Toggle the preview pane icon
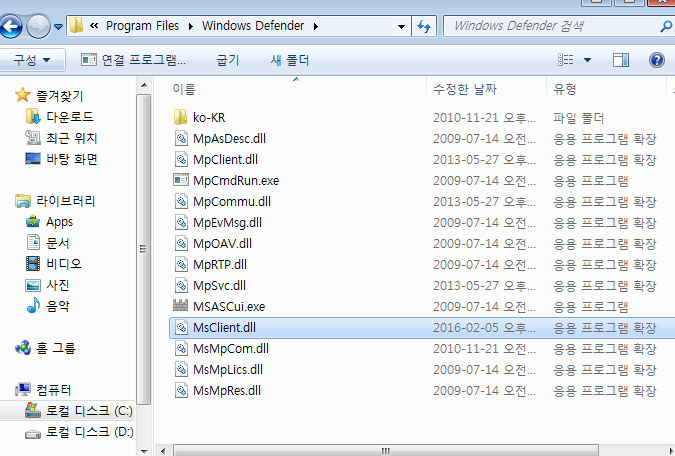 (x=620, y=60)
